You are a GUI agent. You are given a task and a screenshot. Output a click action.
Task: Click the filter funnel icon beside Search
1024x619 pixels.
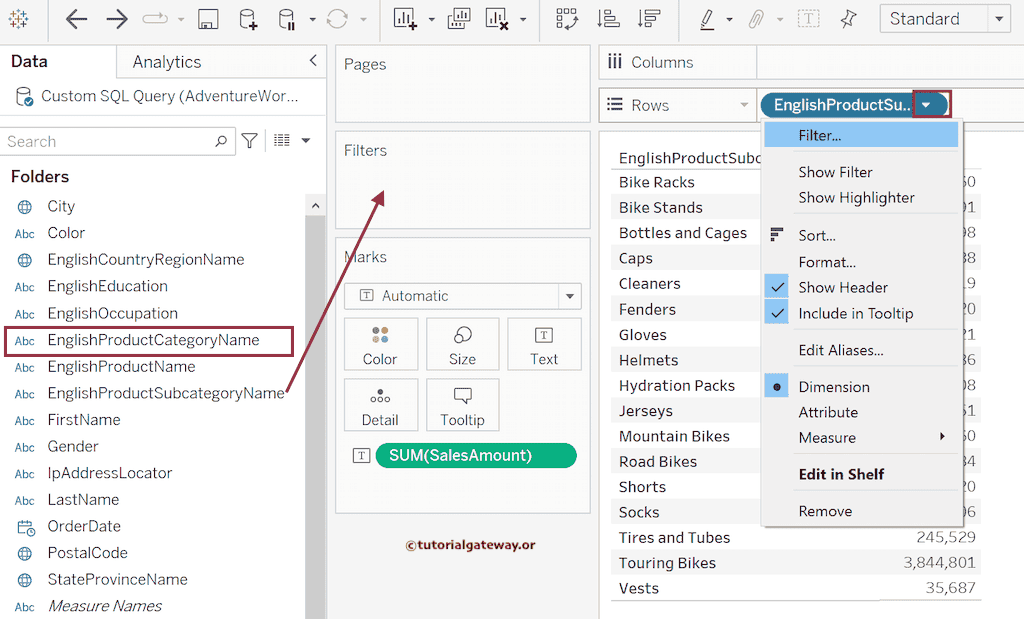[x=250, y=141]
